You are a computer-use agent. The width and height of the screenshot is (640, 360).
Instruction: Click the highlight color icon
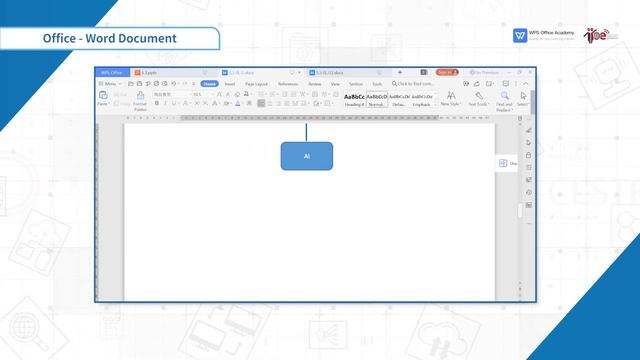(227, 104)
